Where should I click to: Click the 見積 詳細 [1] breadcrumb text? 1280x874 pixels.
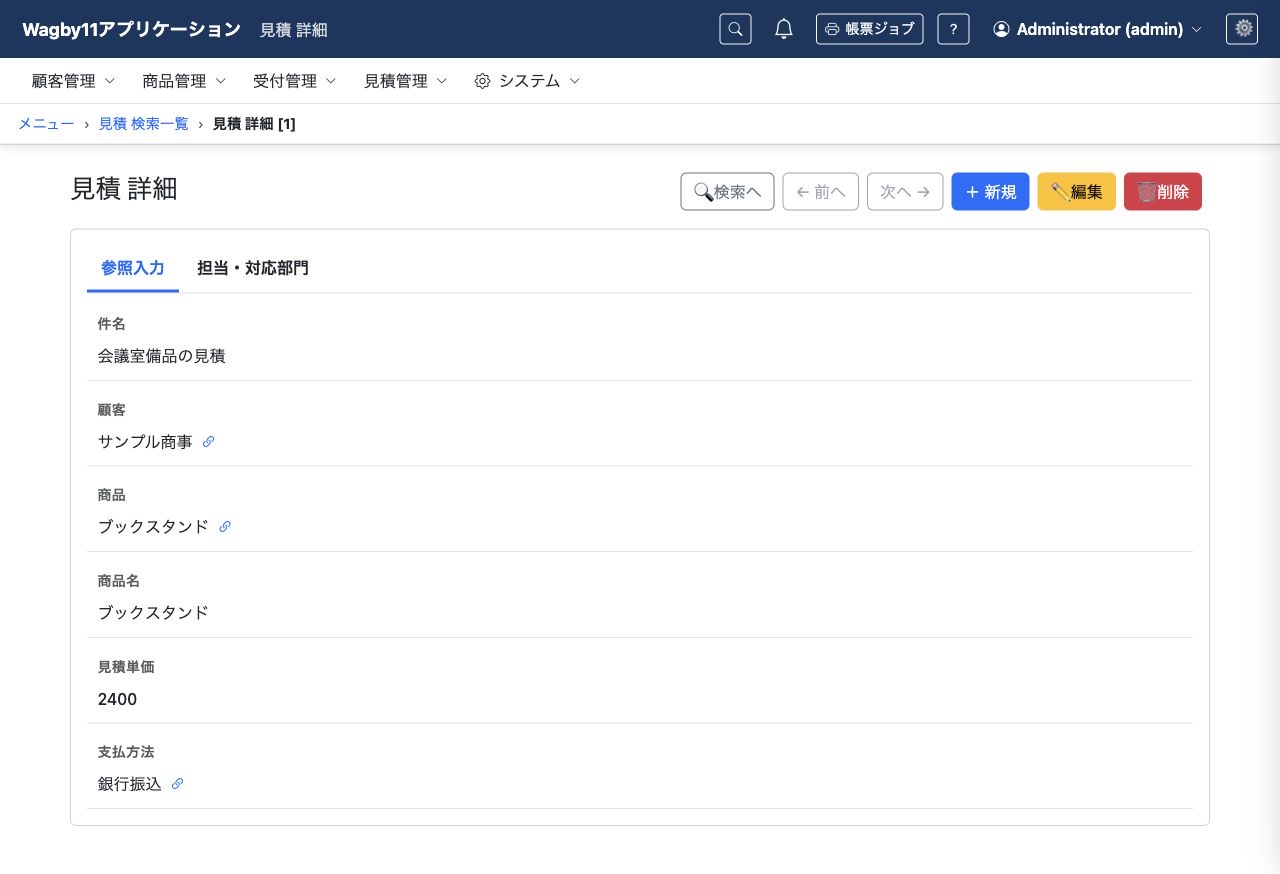(254, 124)
